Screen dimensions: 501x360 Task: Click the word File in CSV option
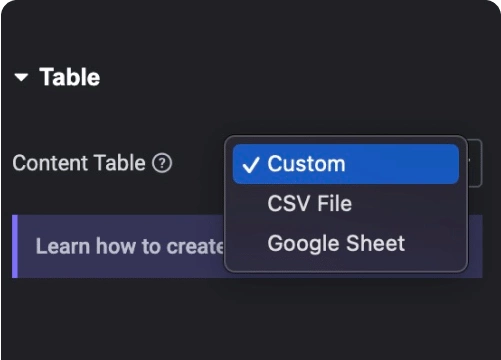[x=334, y=203]
